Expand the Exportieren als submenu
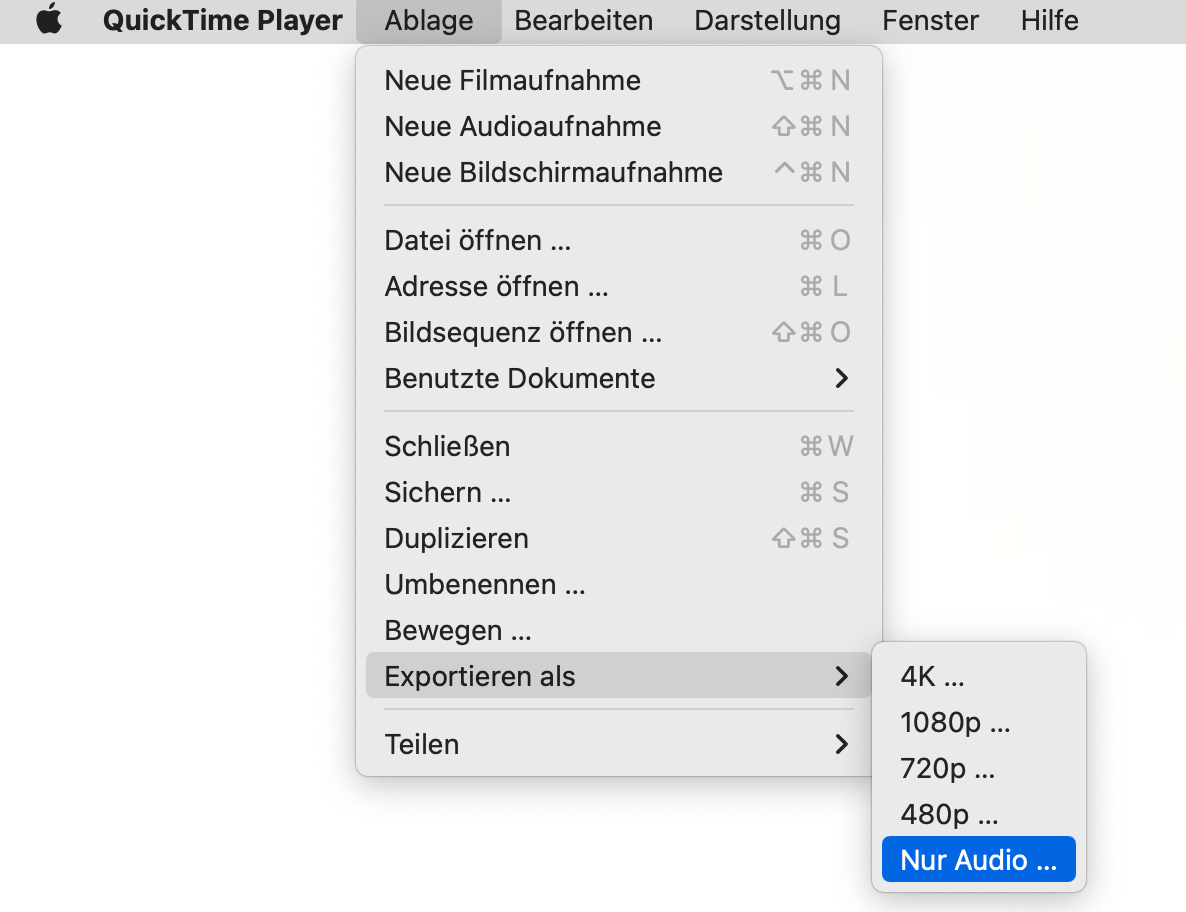This screenshot has height=912, width=1186. point(480,676)
